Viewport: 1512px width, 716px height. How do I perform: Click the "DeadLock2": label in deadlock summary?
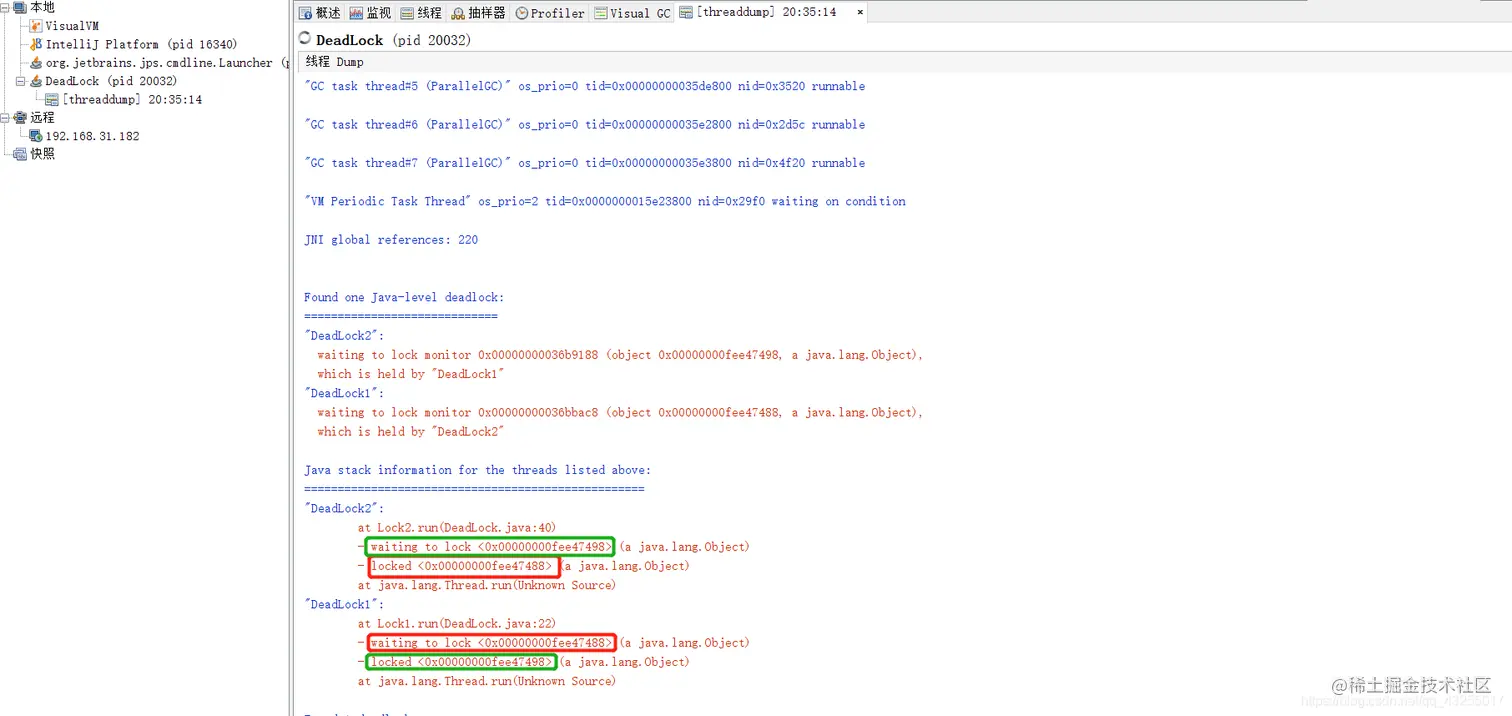click(344, 336)
